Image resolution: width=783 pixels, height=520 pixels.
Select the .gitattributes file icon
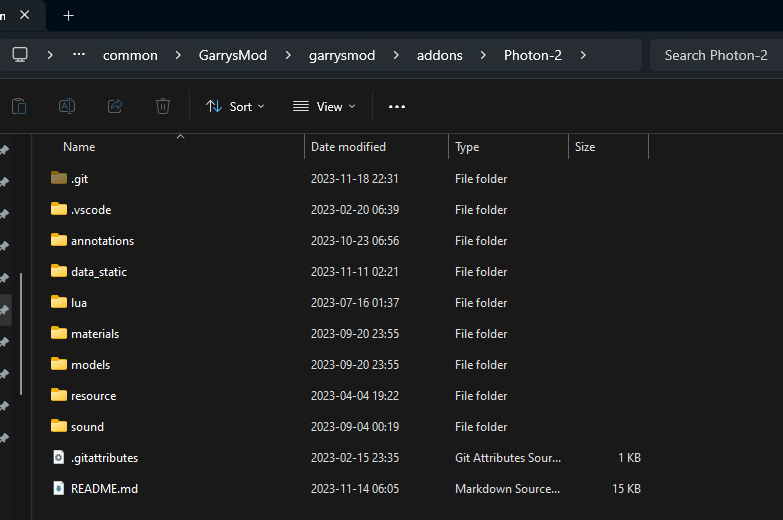click(59, 457)
